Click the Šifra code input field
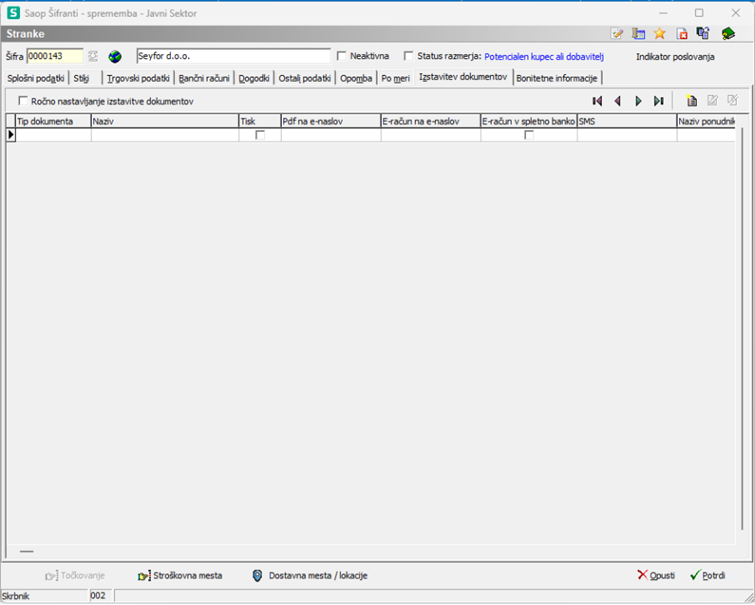 click(x=55, y=56)
